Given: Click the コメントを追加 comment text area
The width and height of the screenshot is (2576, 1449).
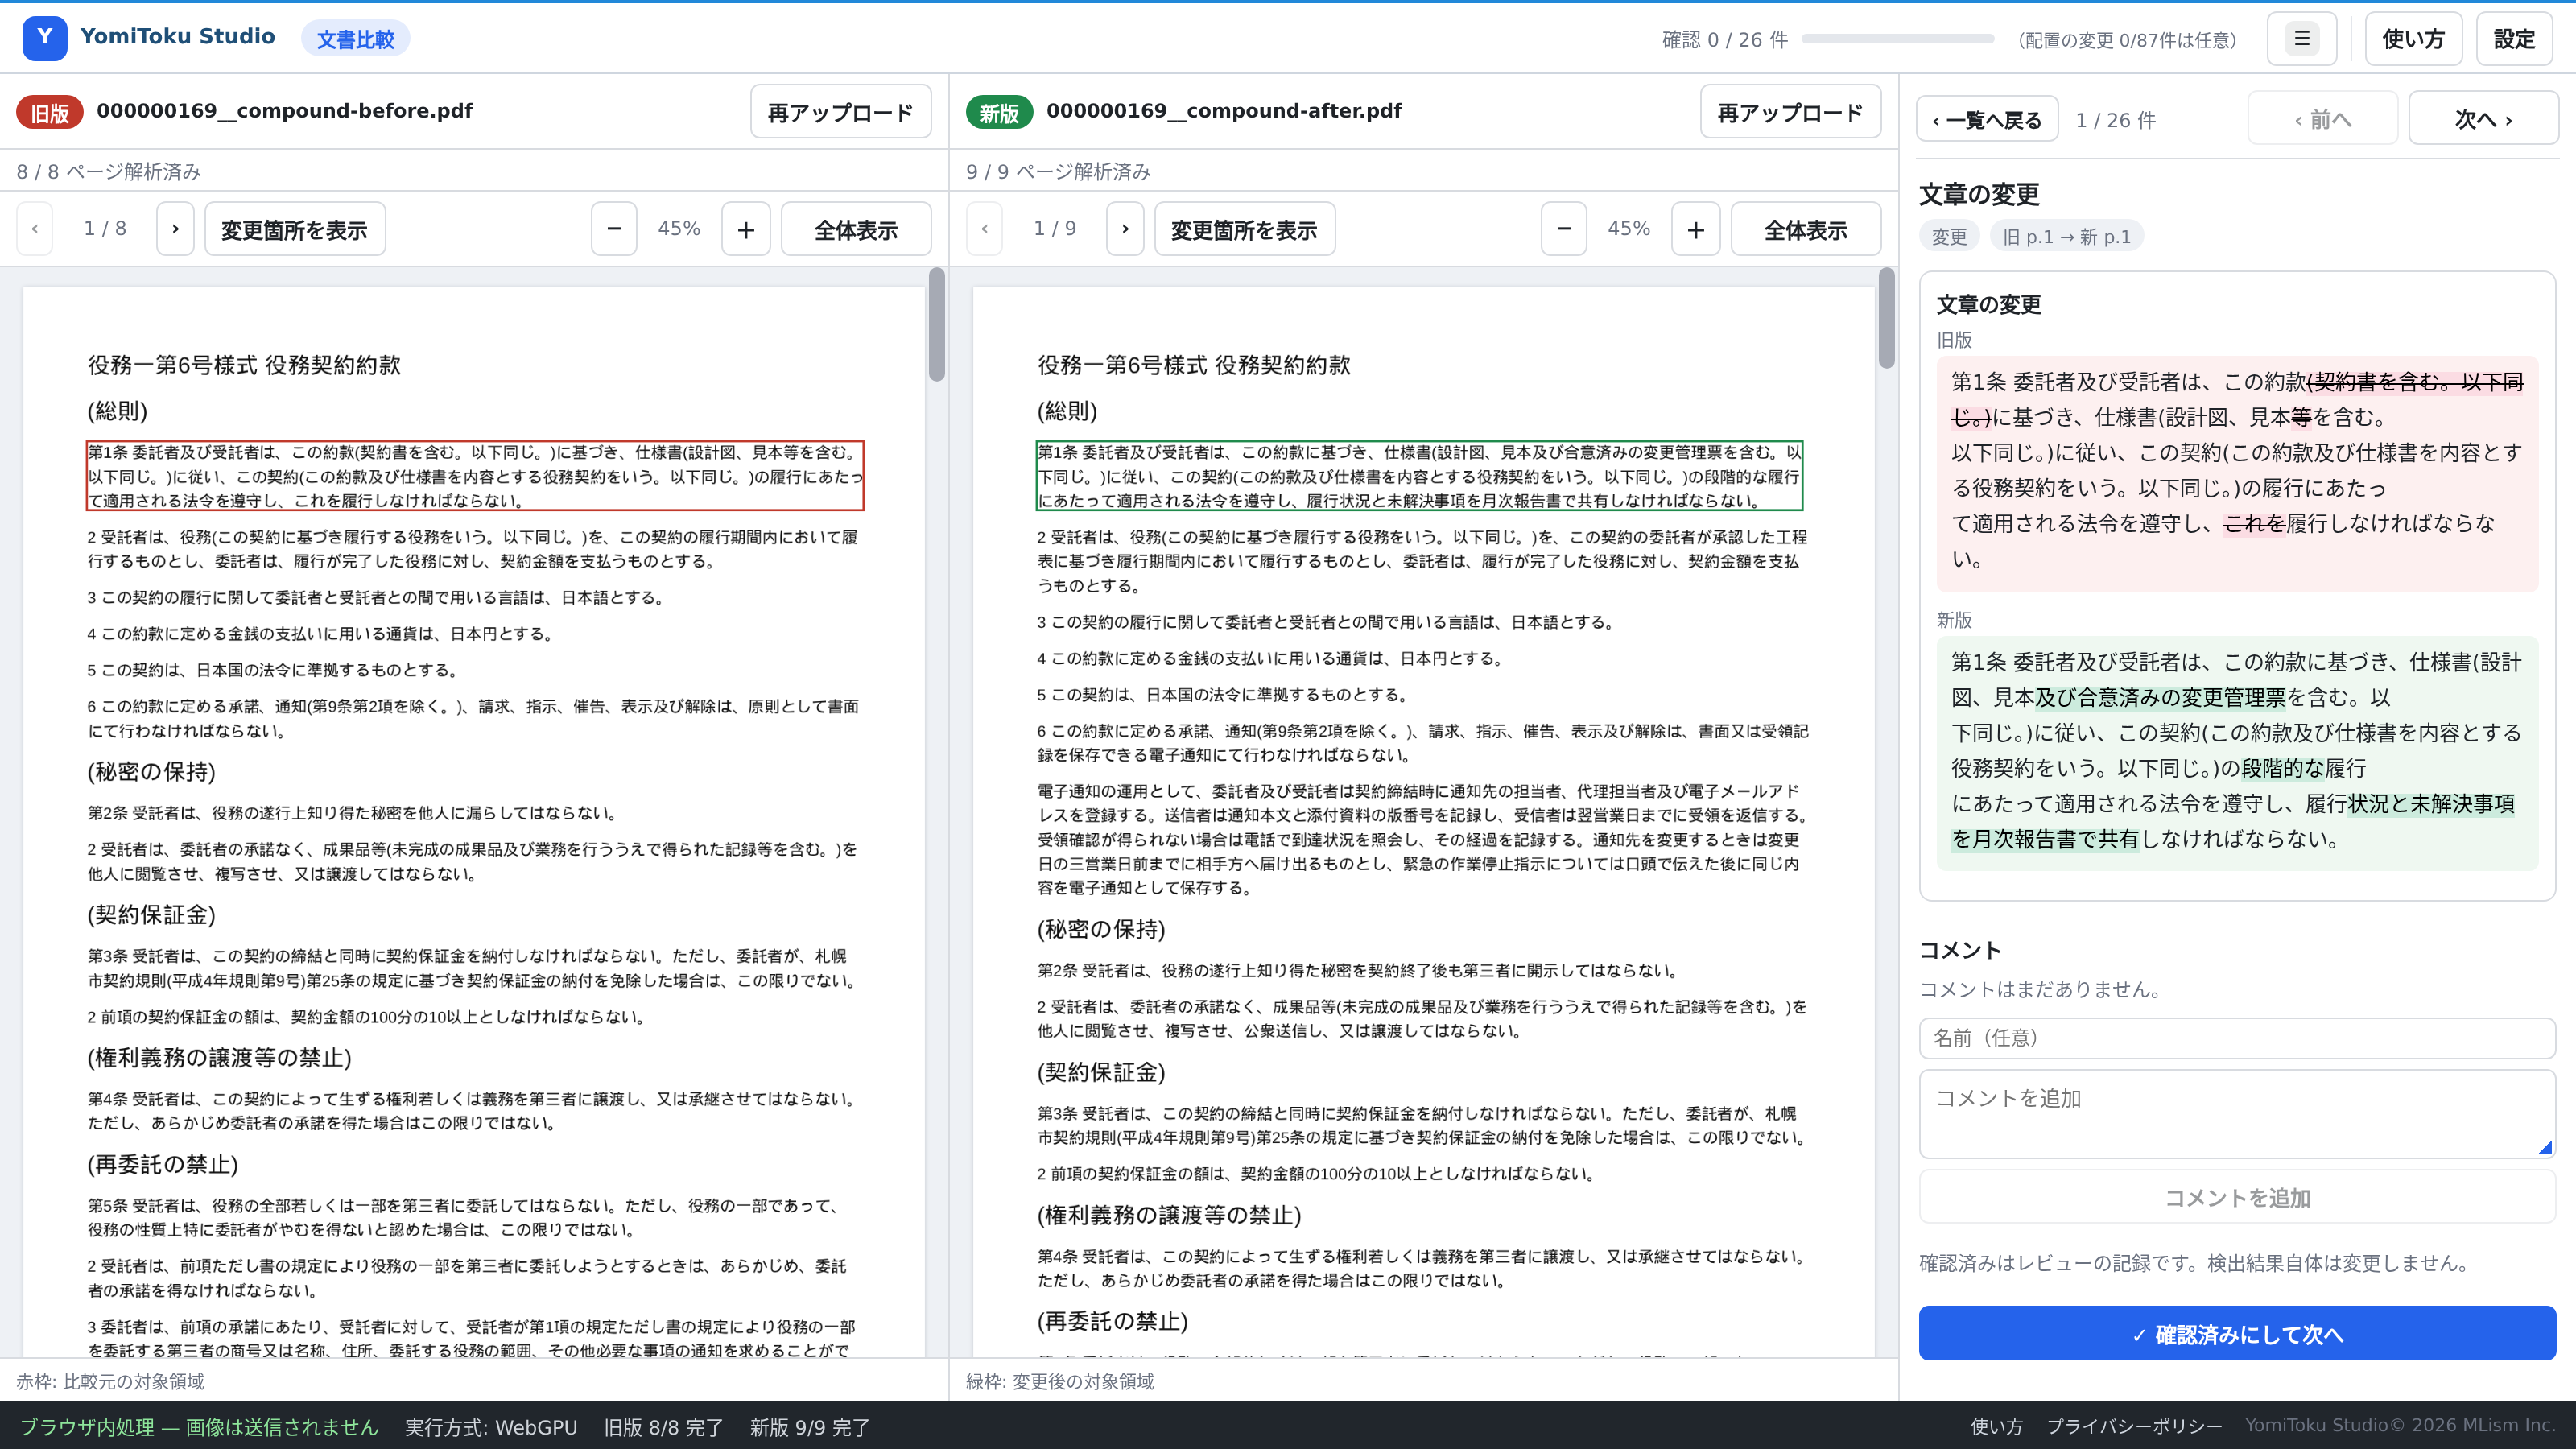Looking at the screenshot, I should [2237, 1114].
